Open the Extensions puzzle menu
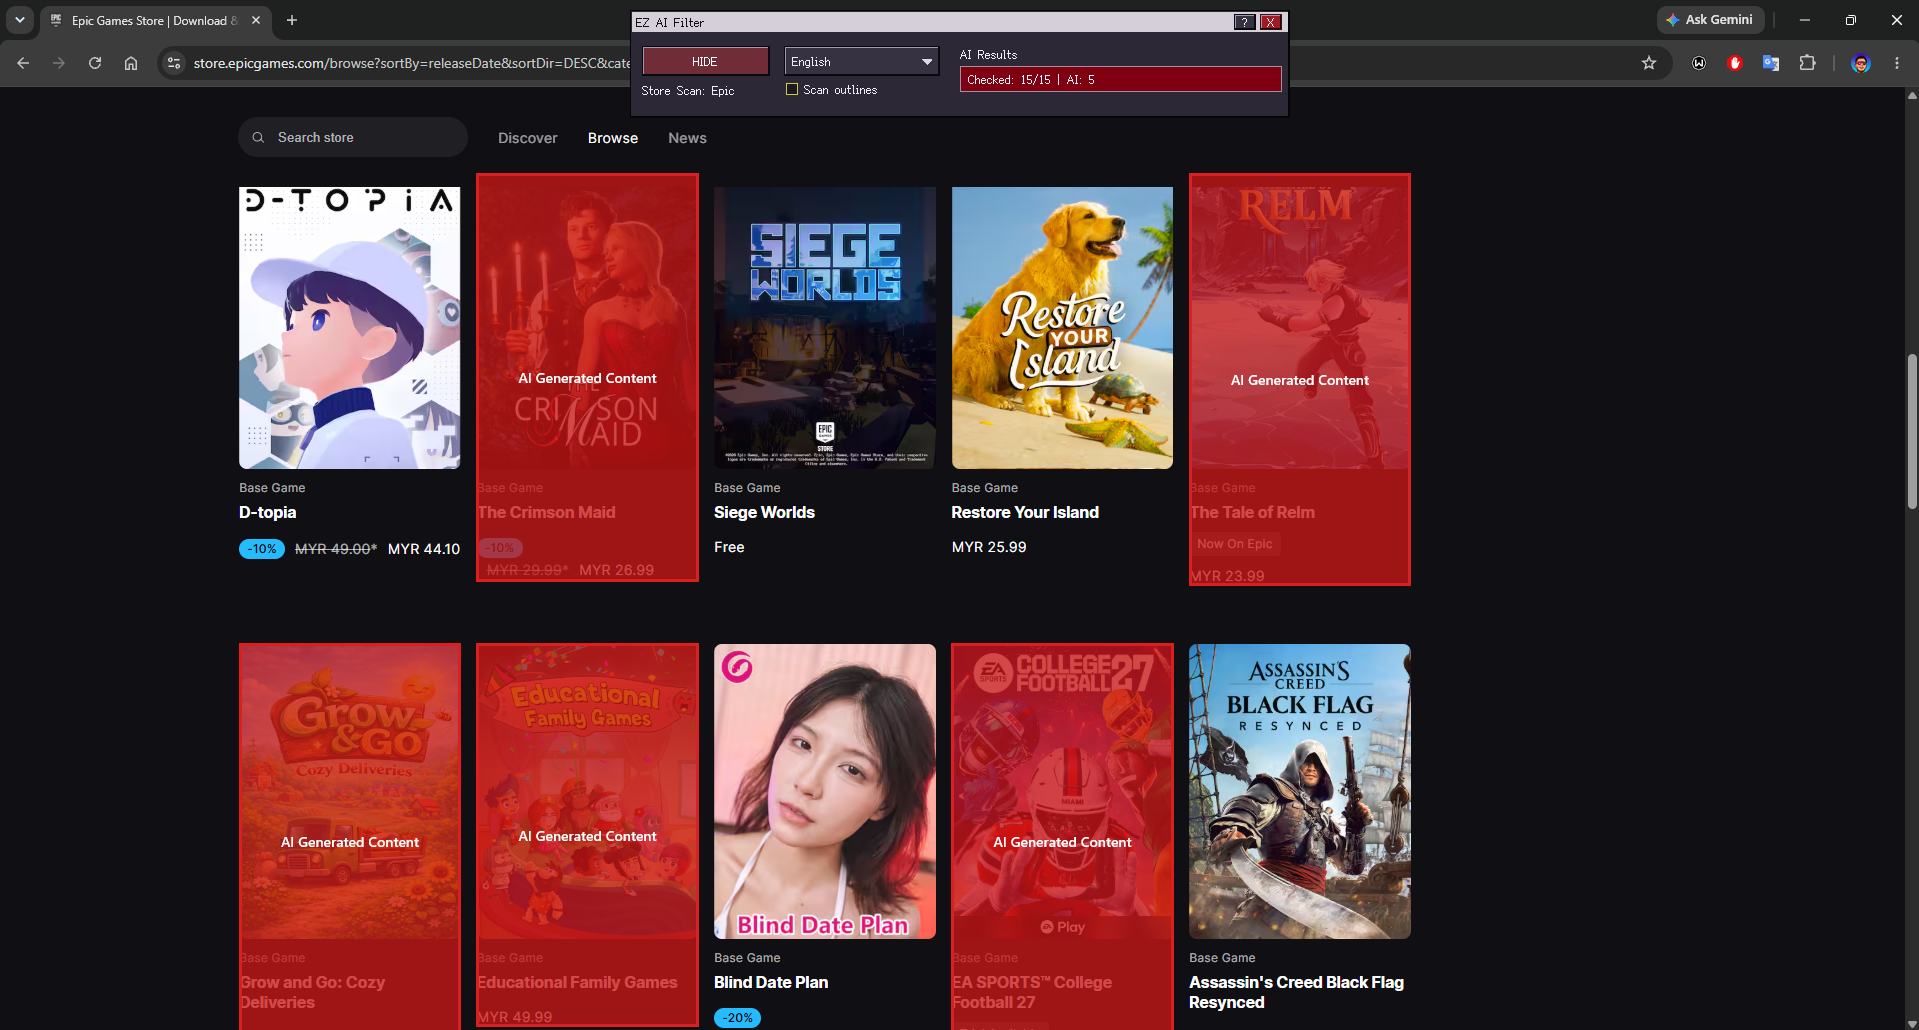1919x1030 pixels. click(x=1807, y=63)
